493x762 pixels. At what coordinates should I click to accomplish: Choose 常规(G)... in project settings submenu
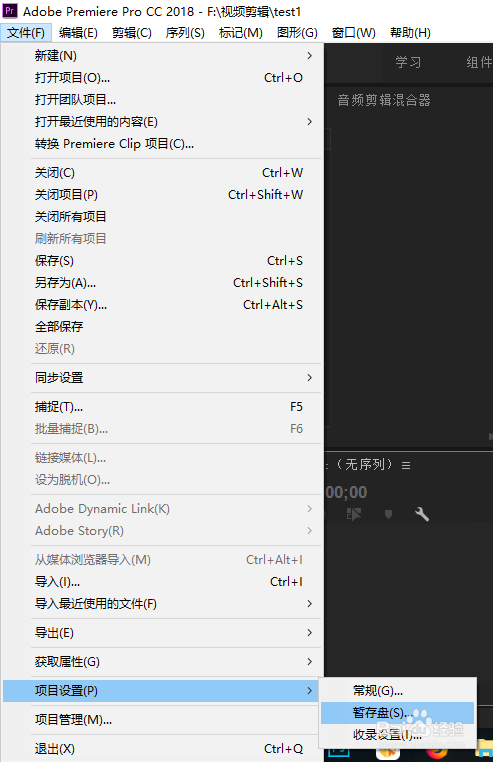pyautogui.click(x=397, y=691)
